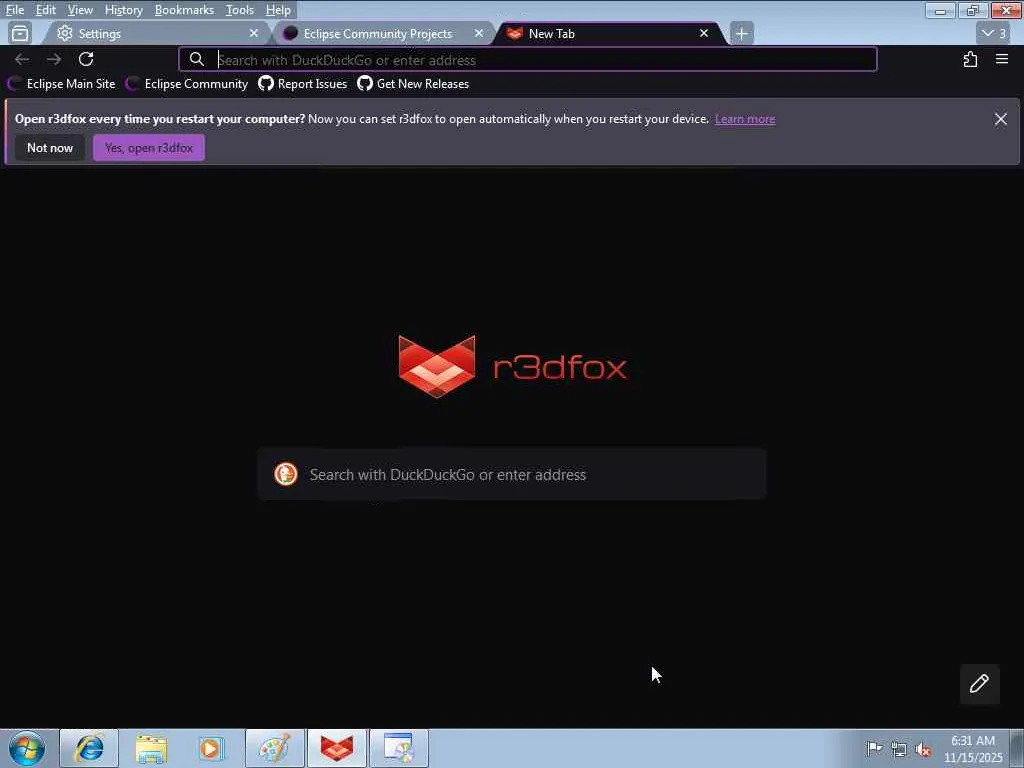Open the Windows Start menu
This screenshot has width=1024, height=768.
(x=27, y=748)
